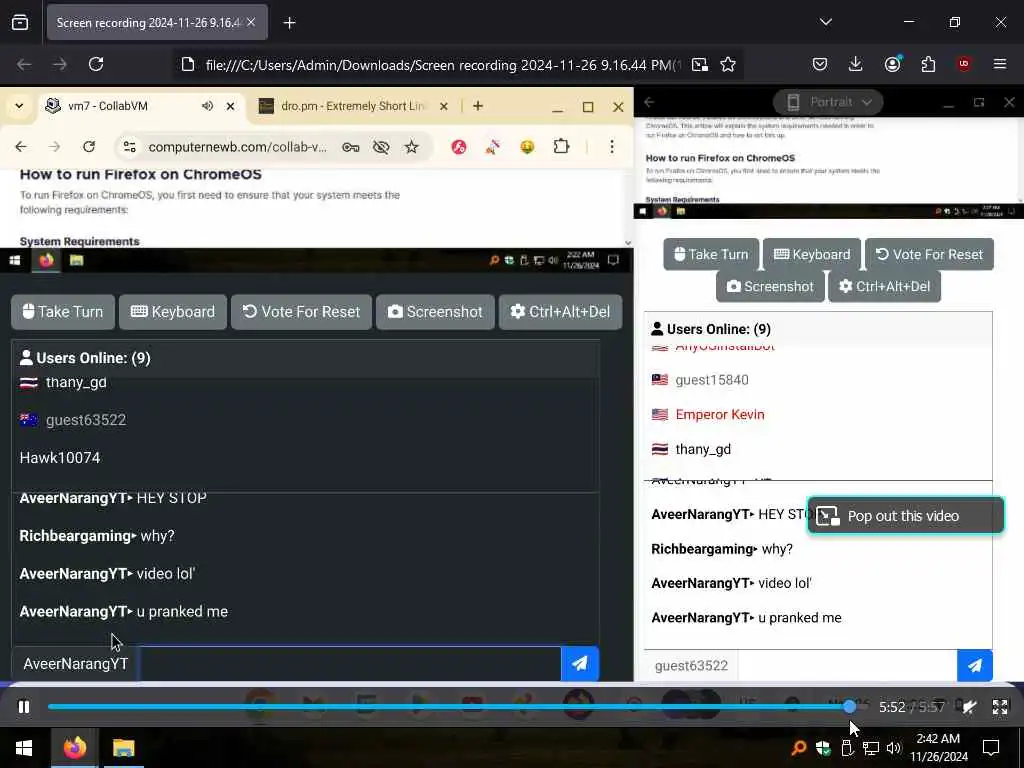The width and height of the screenshot is (1024, 768).
Task: Click the volume icon in the host system tray
Action: pyautogui.click(x=894, y=748)
